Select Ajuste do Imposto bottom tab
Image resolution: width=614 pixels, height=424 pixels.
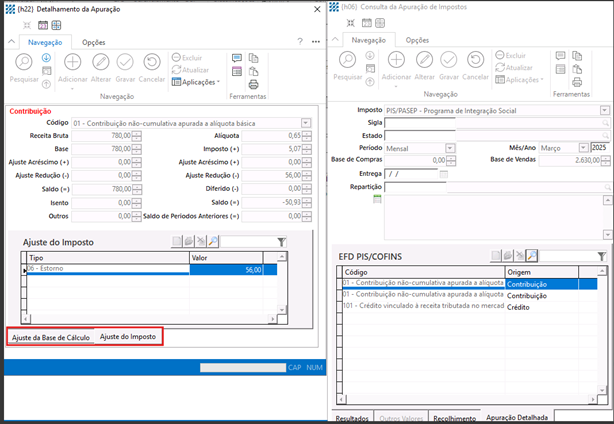tap(128, 337)
